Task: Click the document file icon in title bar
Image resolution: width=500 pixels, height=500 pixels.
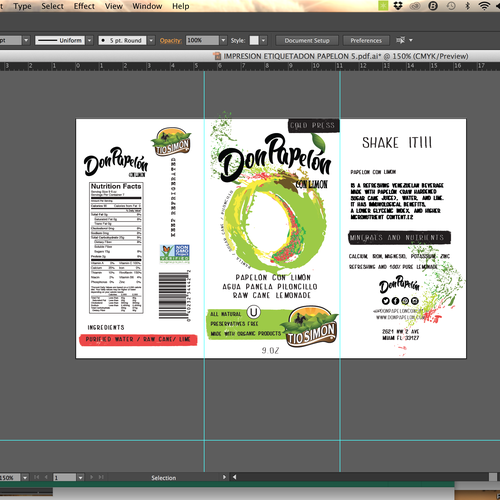Action: tap(217, 56)
